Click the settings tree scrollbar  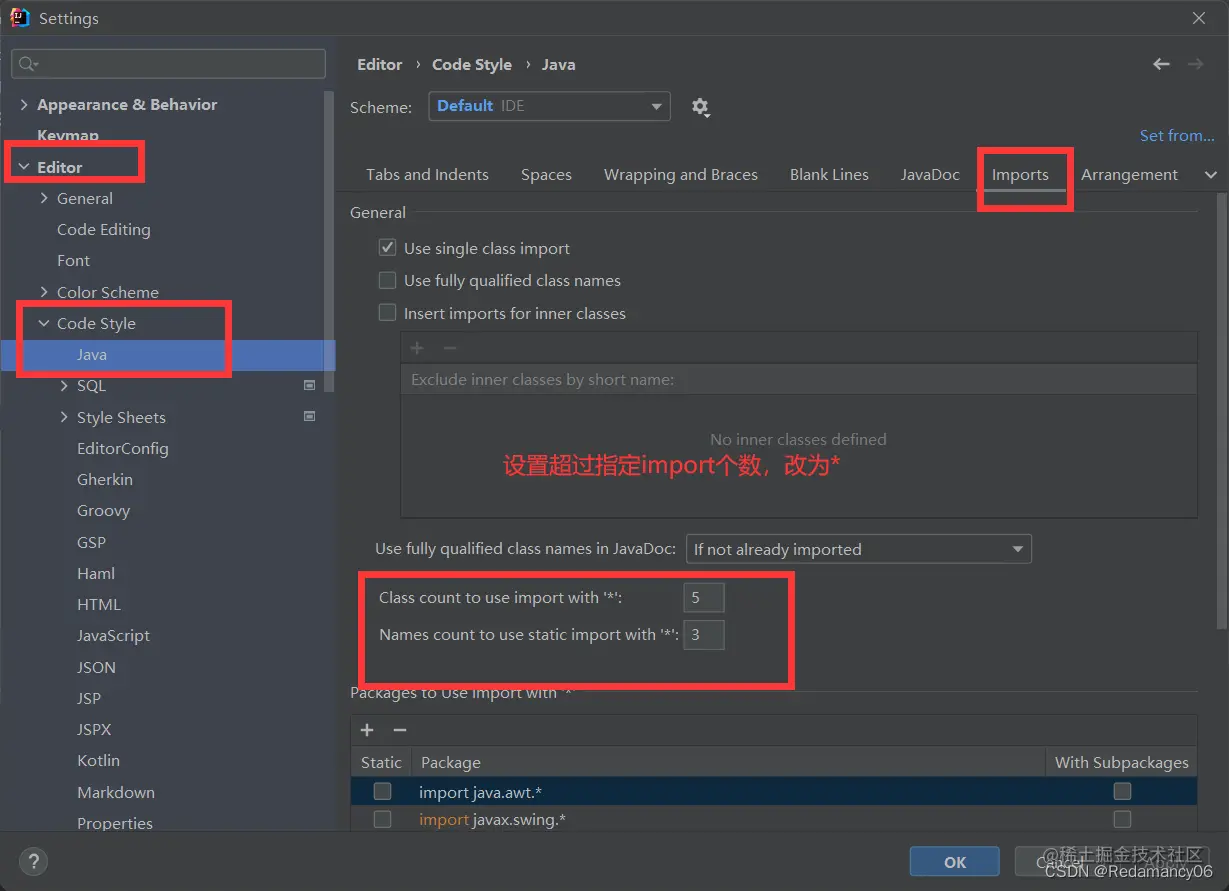coord(329,240)
